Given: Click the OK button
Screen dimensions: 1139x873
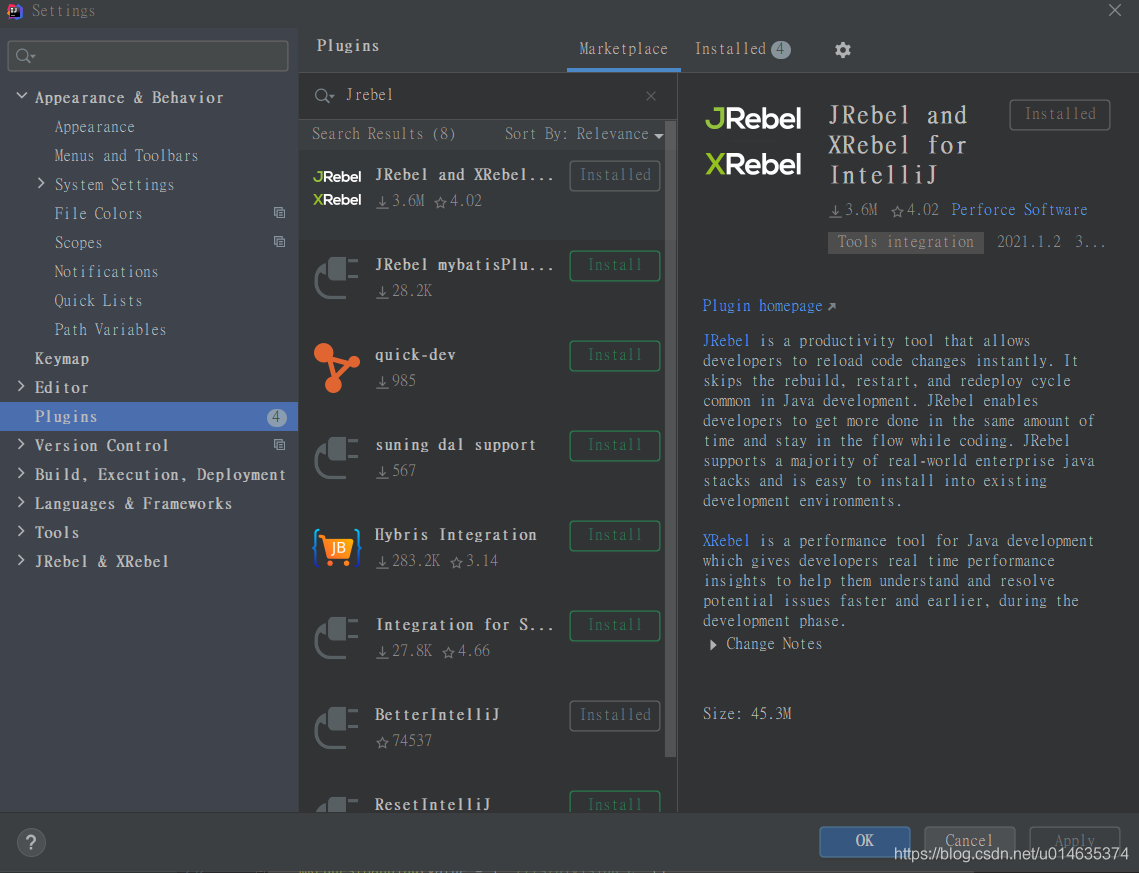Looking at the screenshot, I should [864, 841].
